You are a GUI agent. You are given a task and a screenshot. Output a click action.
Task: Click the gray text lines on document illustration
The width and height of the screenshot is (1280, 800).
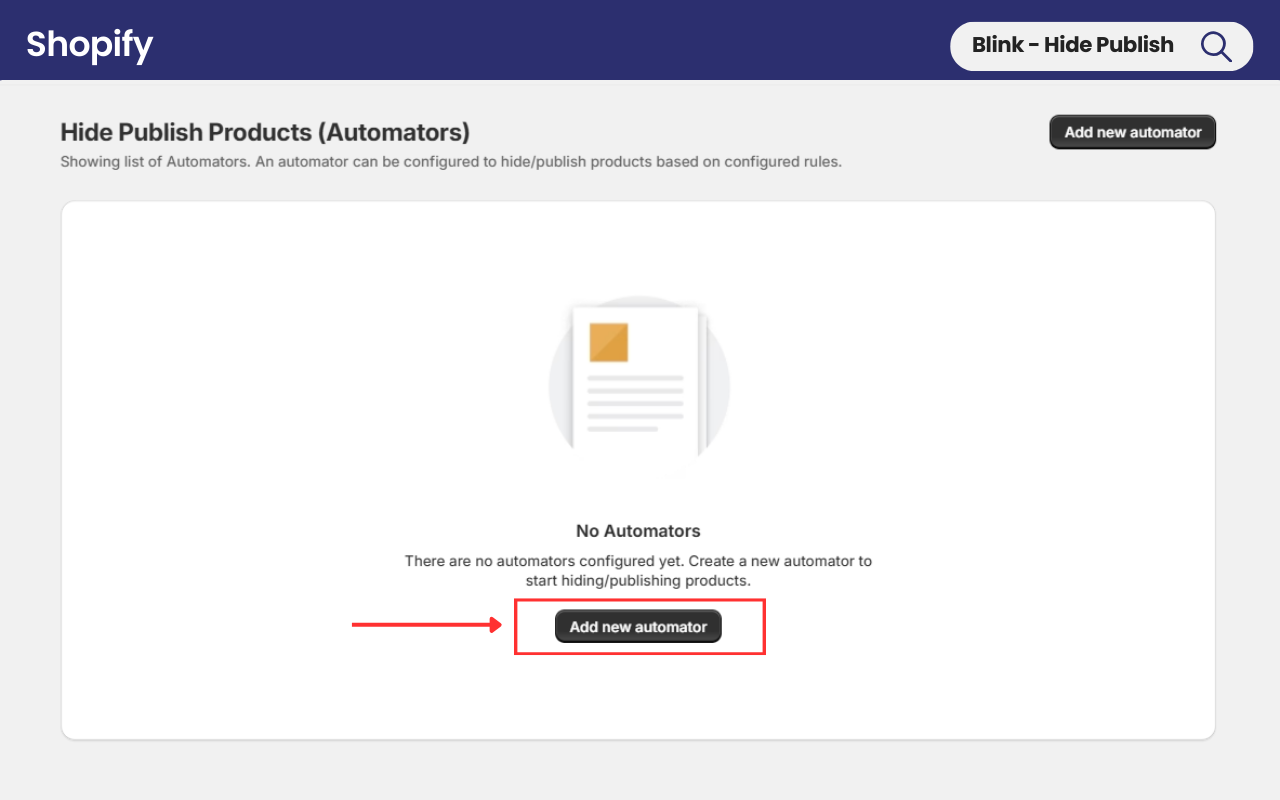635,403
